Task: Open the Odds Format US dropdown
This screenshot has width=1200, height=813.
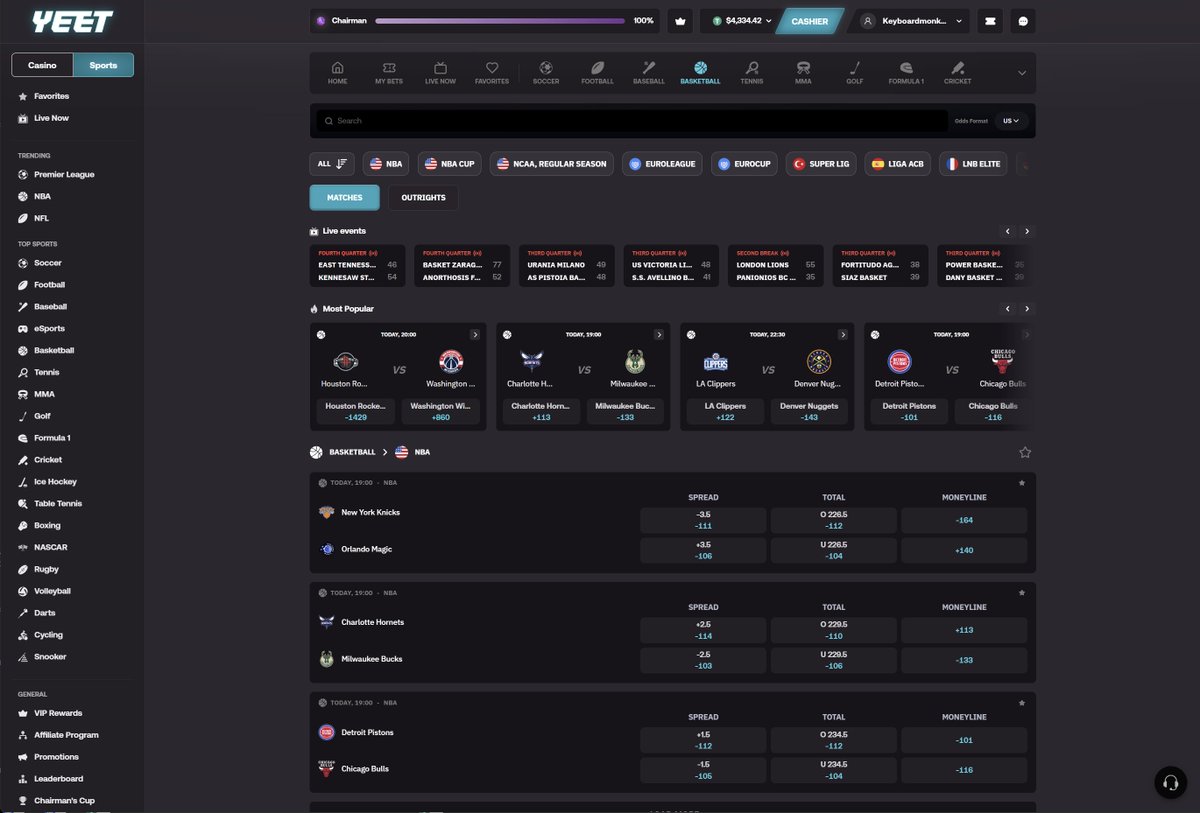Action: click(1011, 121)
